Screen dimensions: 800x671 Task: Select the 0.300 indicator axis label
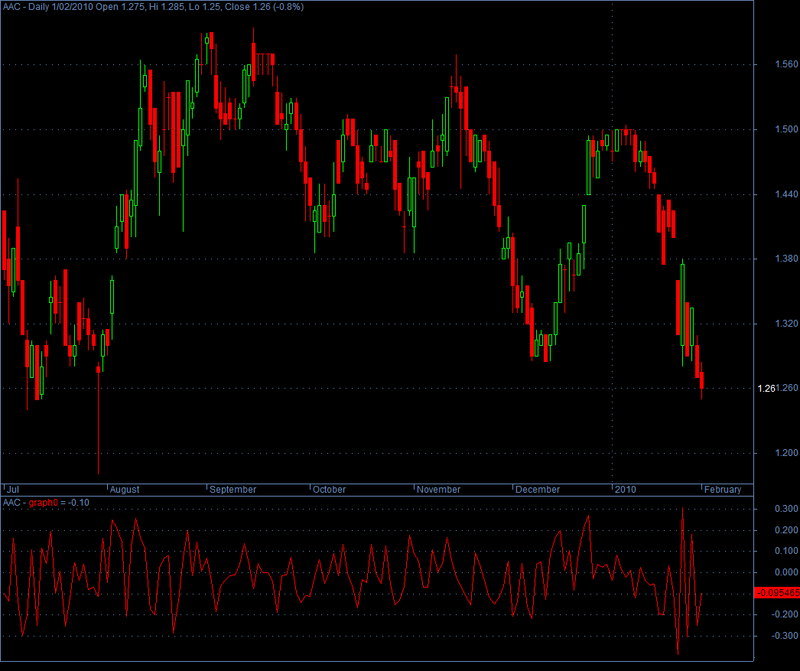coord(786,509)
